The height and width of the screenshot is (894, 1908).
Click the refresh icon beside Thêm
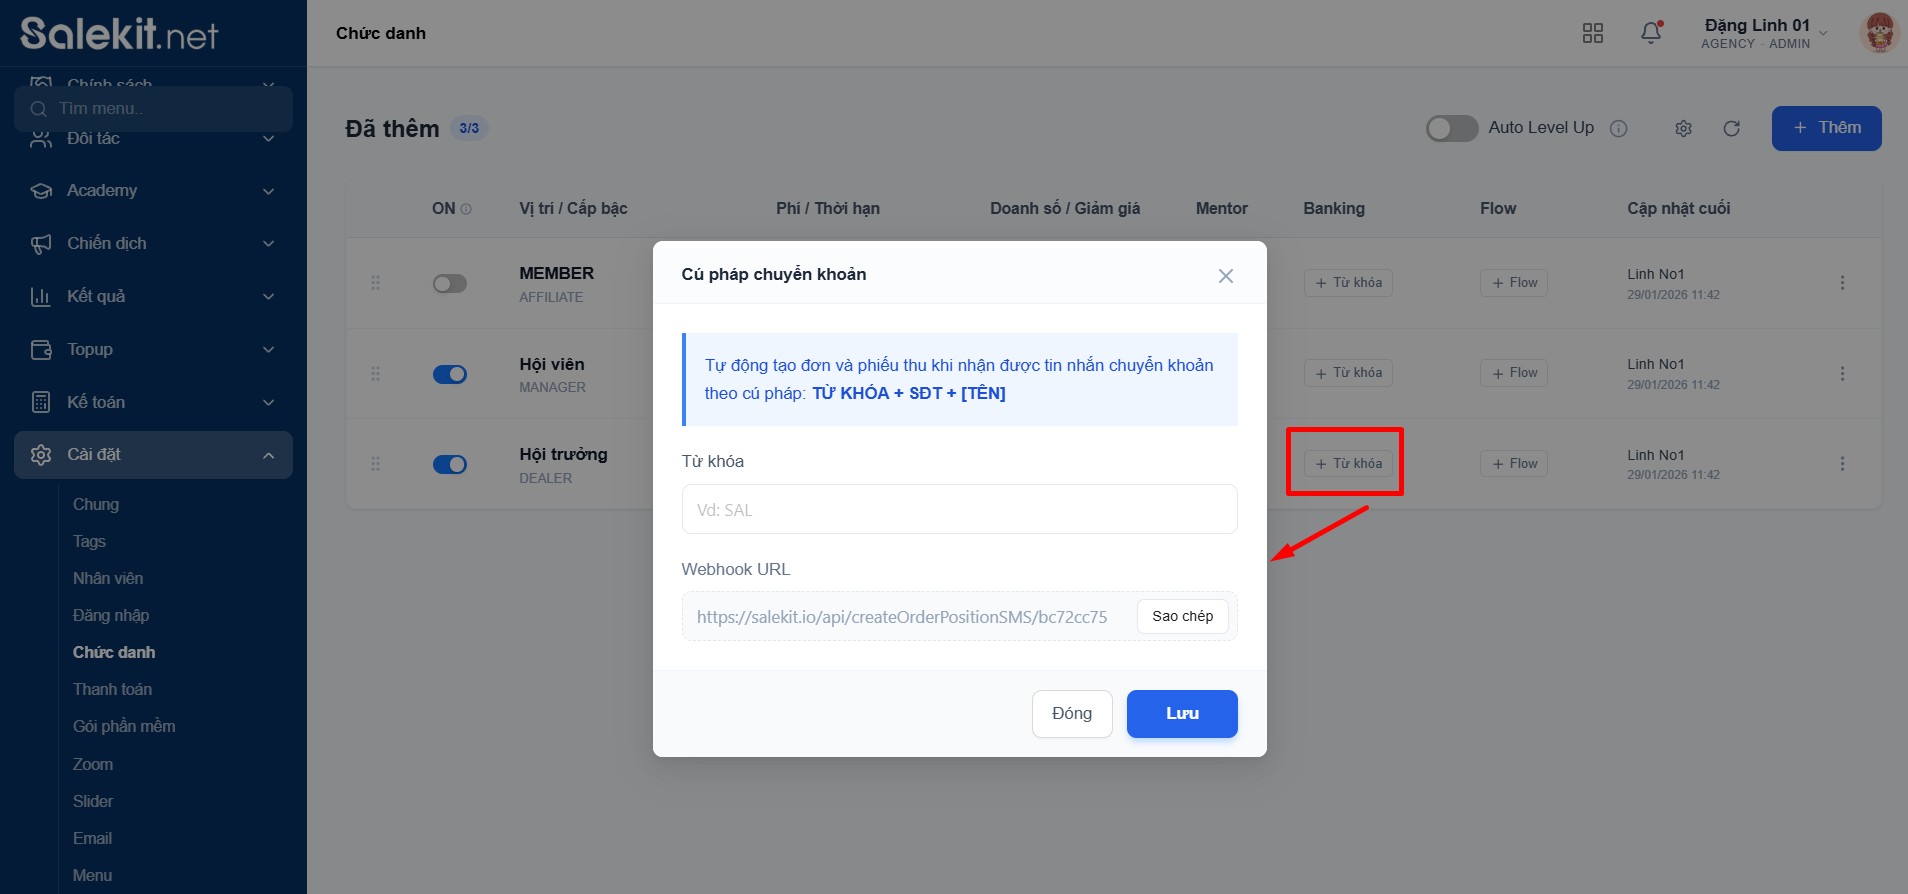click(x=1732, y=128)
